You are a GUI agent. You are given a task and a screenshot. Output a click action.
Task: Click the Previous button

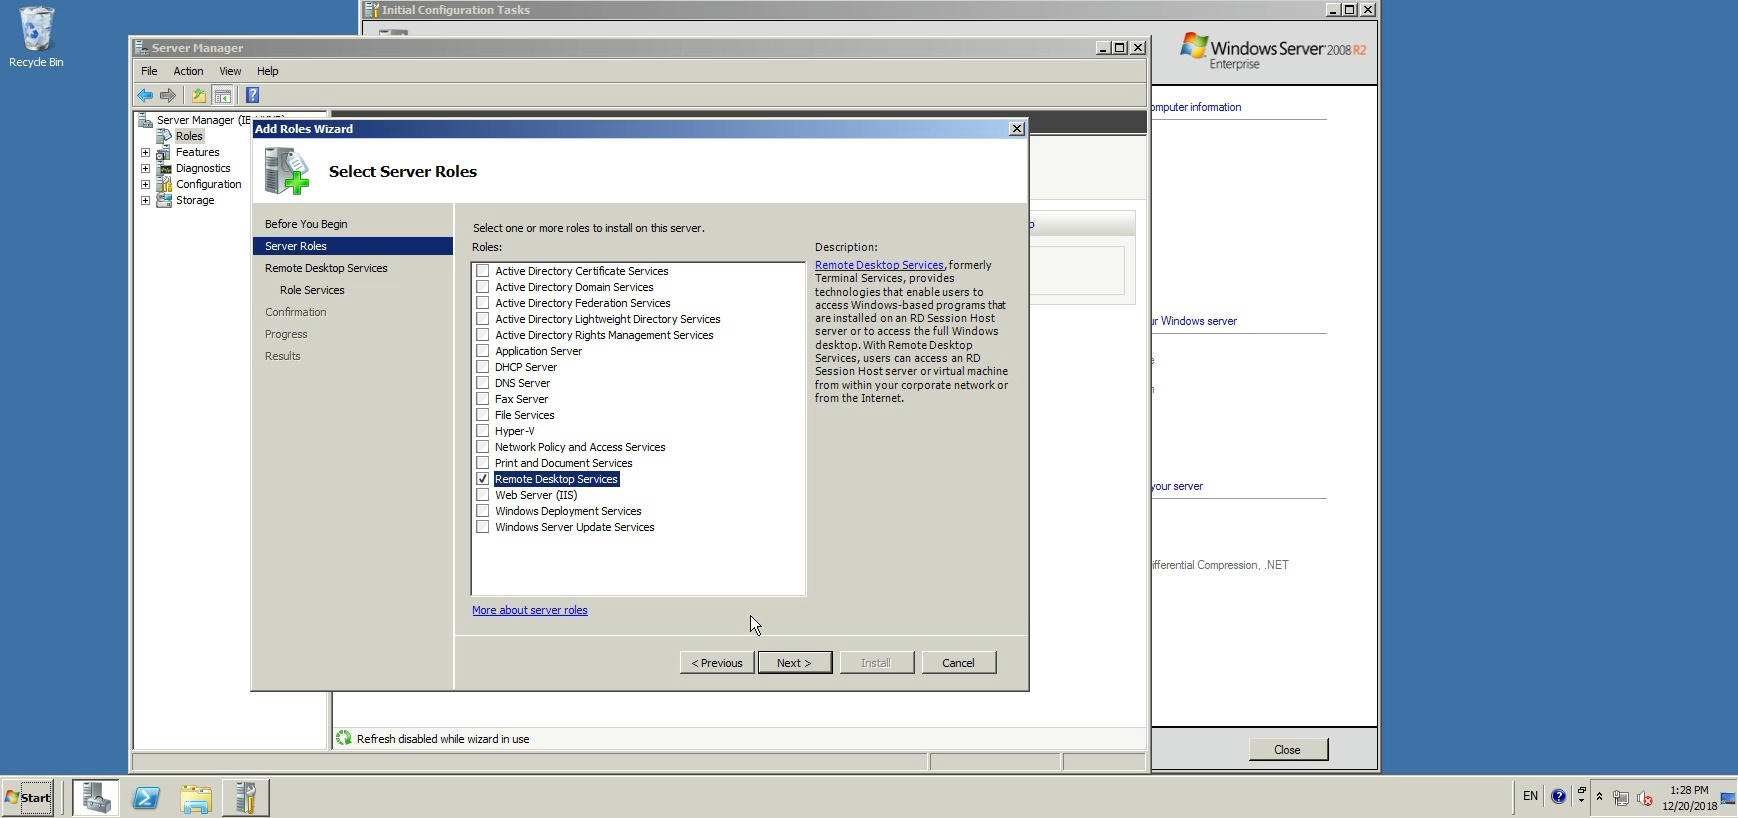coord(717,663)
